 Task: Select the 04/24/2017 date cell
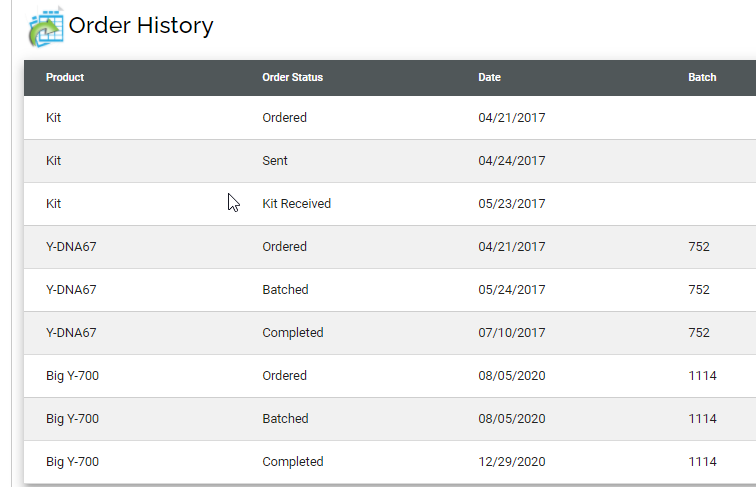512,161
